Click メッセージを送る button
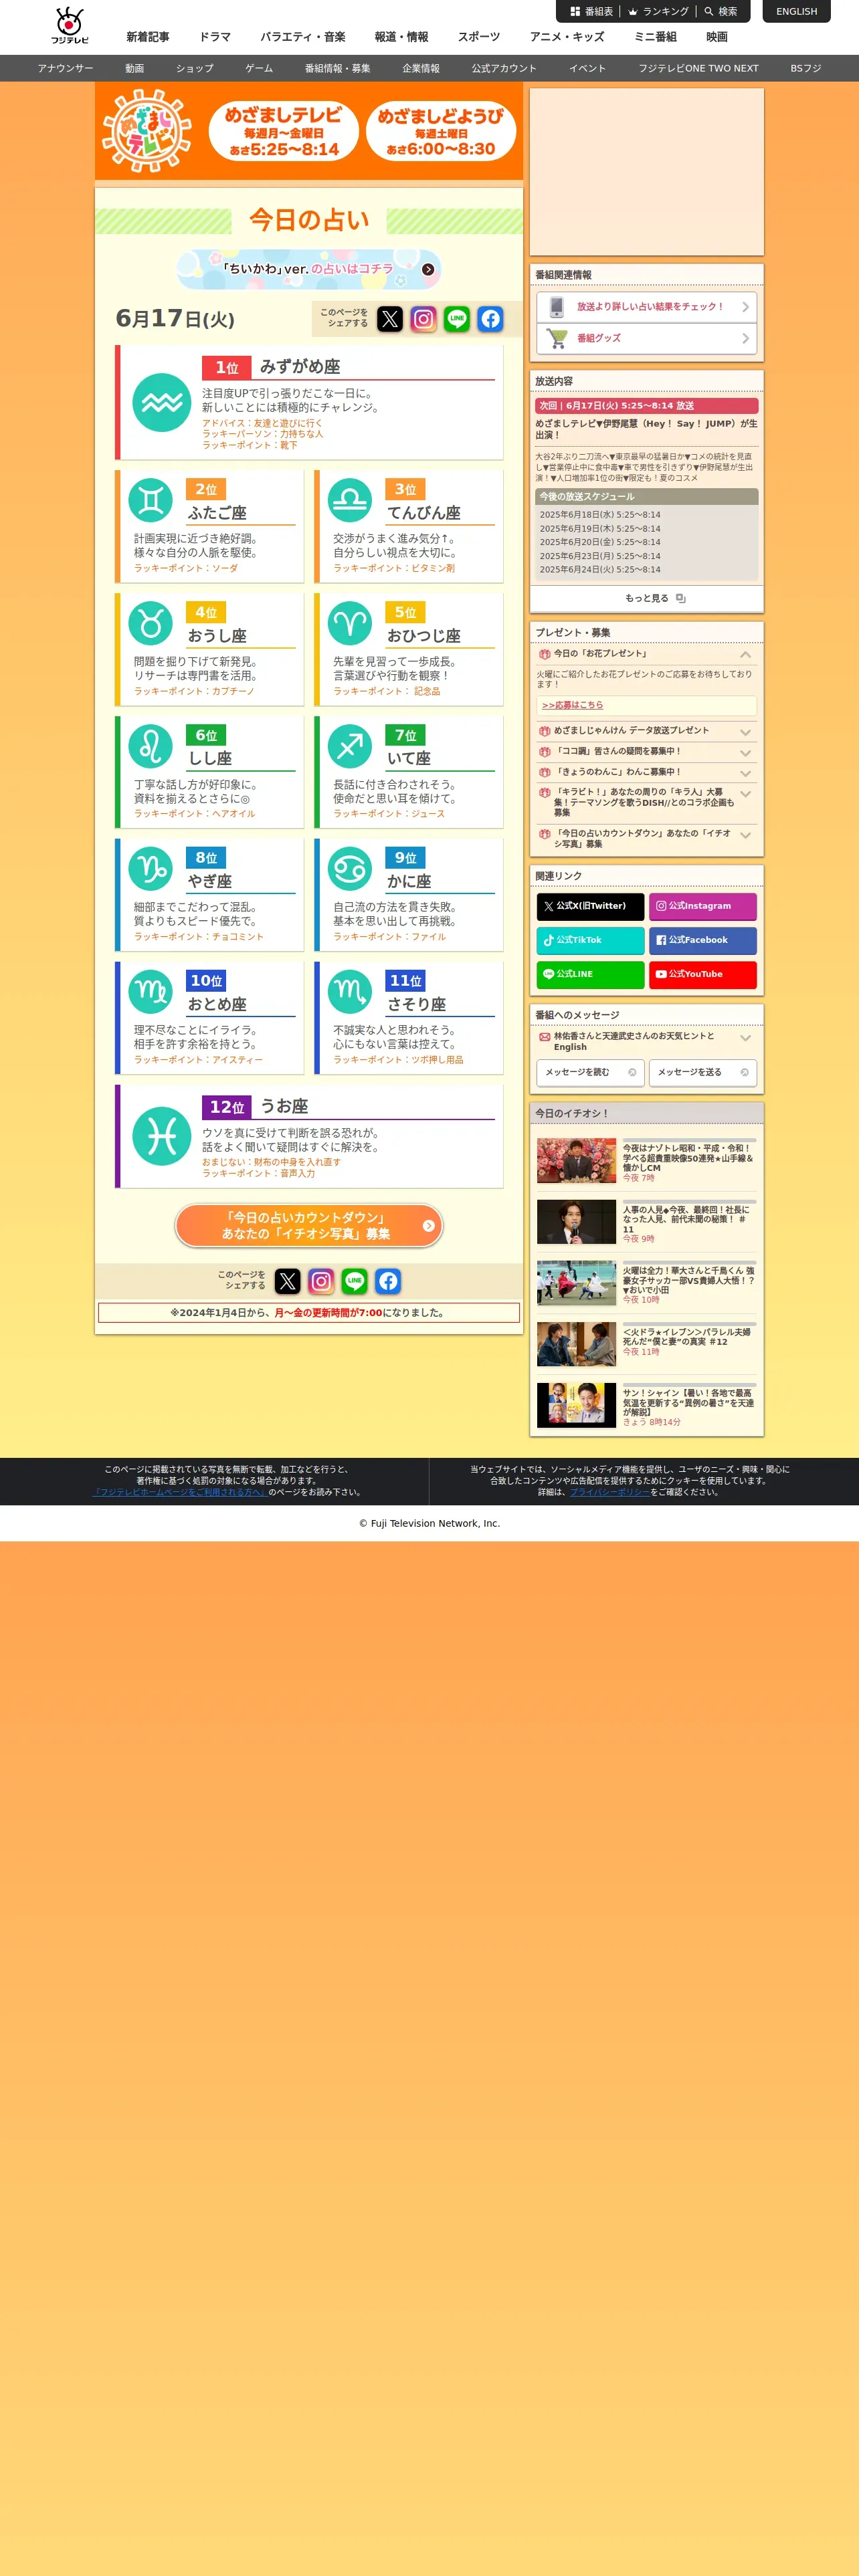 tap(703, 1072)
